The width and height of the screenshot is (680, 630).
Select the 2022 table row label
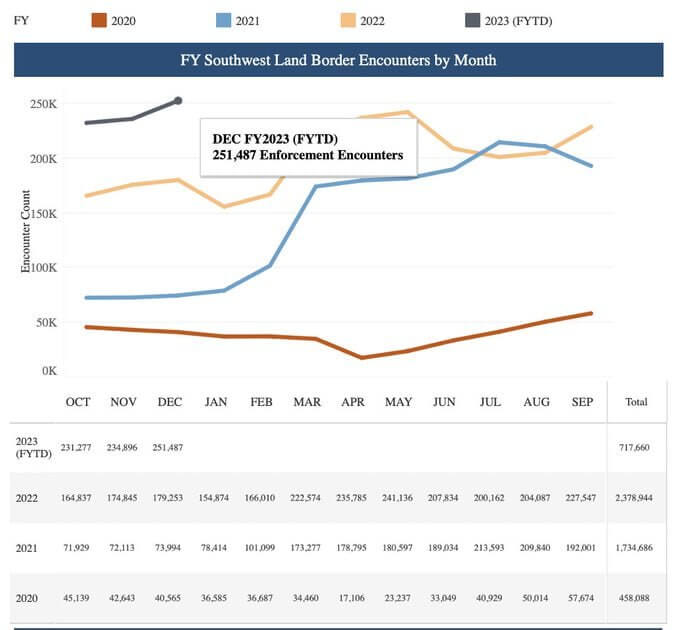click(27, 497)
